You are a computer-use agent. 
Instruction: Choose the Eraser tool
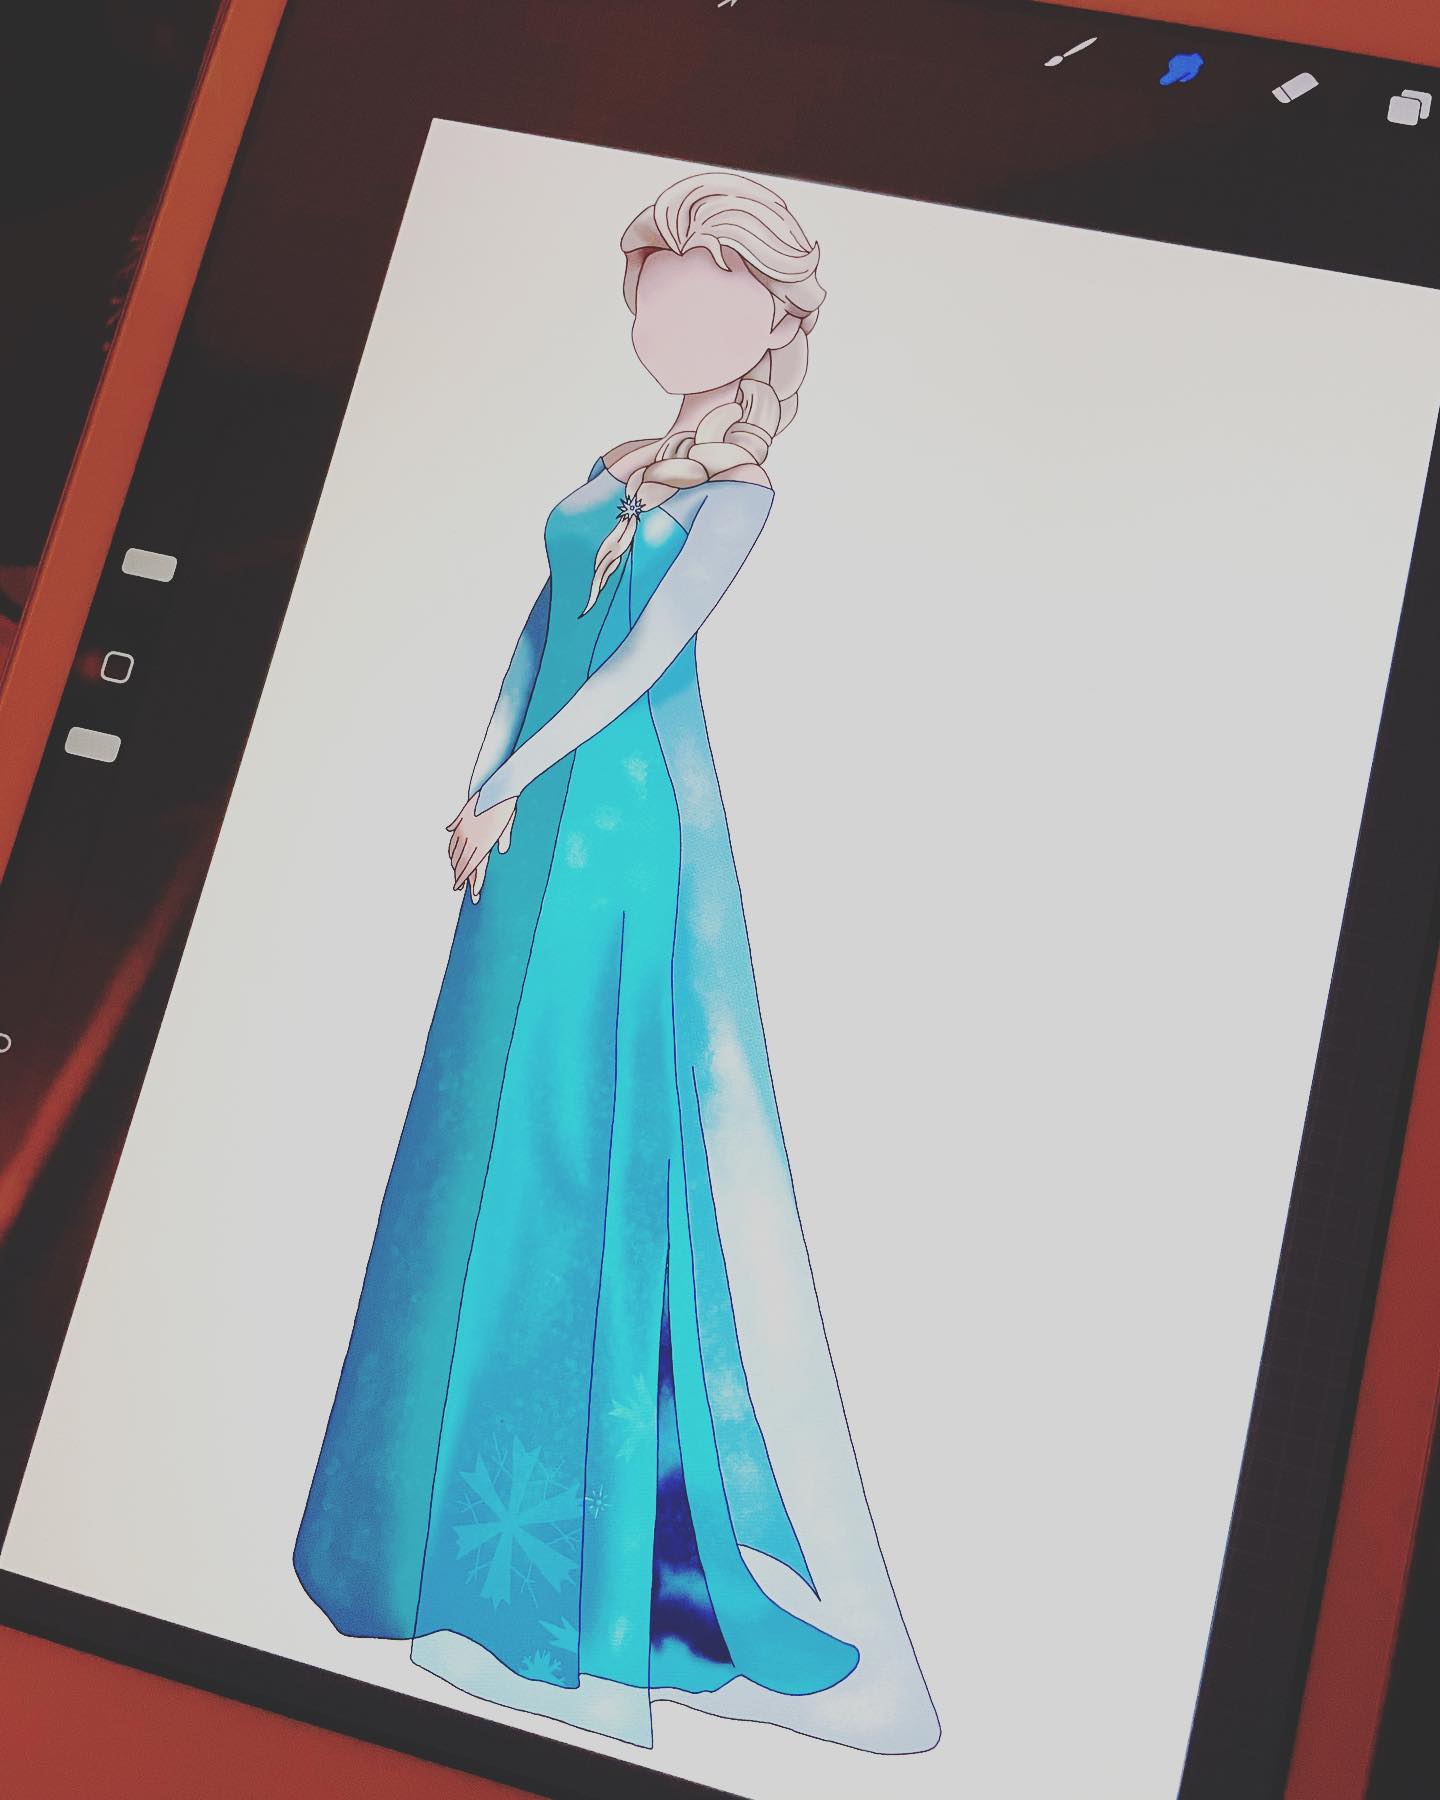click(1296, 88)
